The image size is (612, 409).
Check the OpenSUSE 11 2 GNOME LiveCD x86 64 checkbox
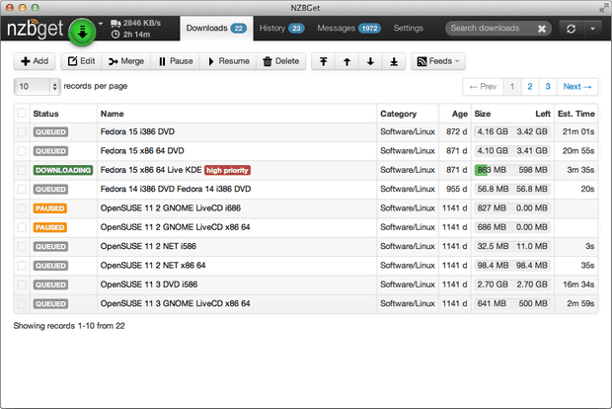[22, 228]
